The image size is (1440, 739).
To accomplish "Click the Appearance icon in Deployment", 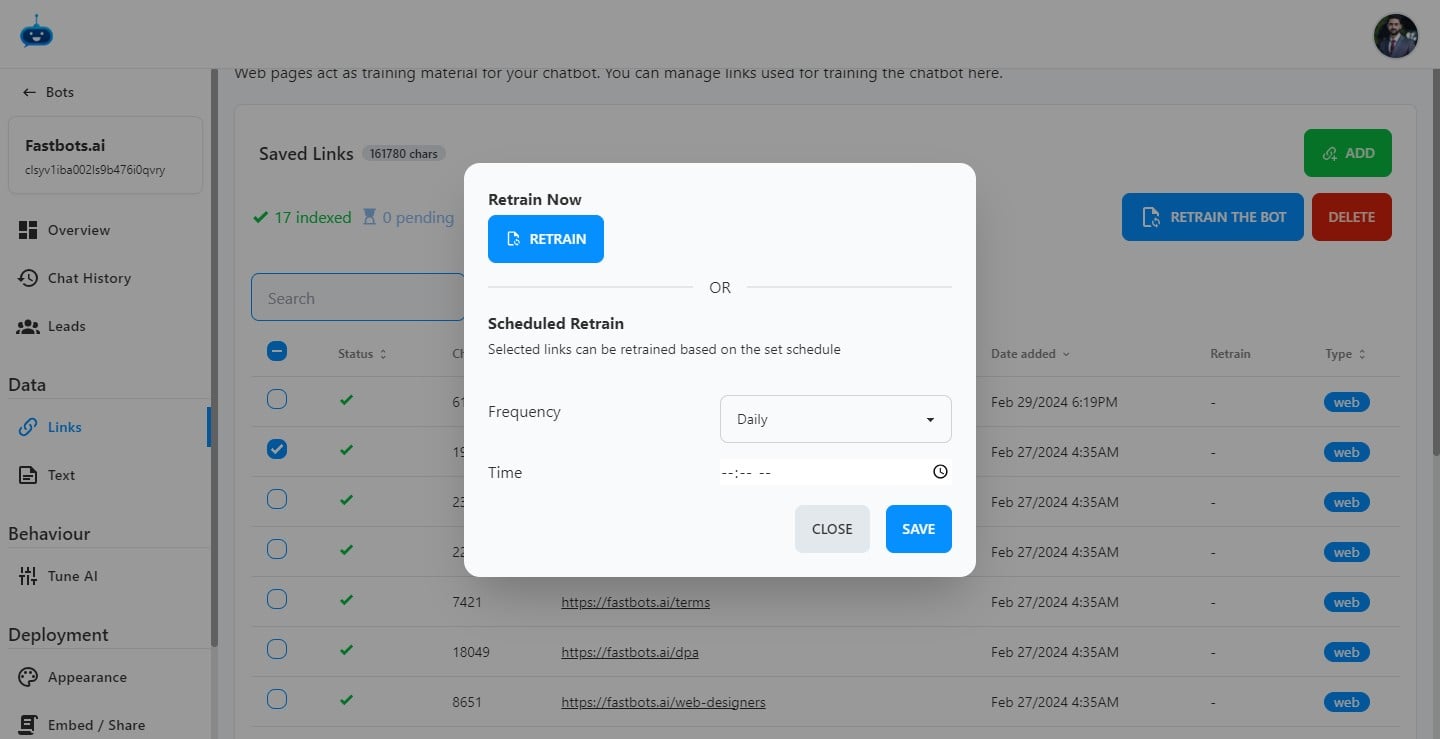I will click(29, 676).
